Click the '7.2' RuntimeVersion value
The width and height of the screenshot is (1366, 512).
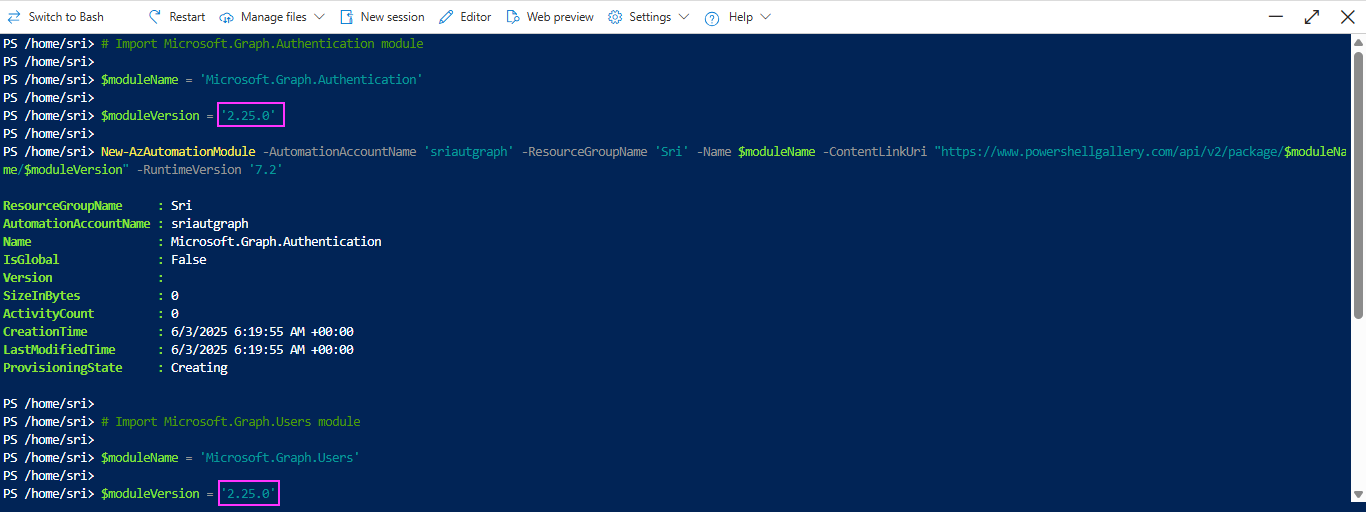pyautogui.click(x=265, y=170)
